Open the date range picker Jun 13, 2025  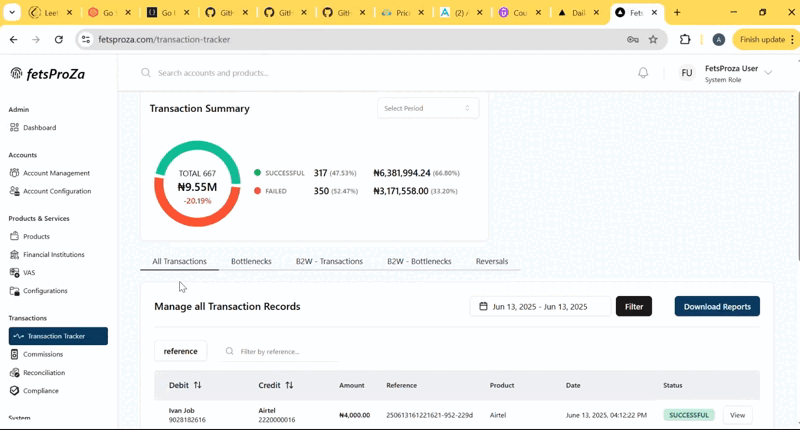pos(540,306)
